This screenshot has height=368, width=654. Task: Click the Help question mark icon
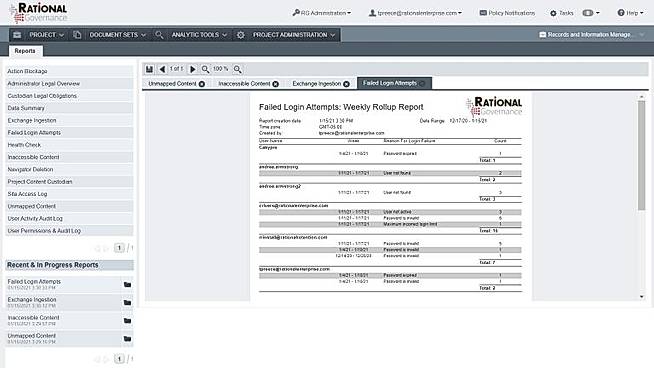(621, 13)
